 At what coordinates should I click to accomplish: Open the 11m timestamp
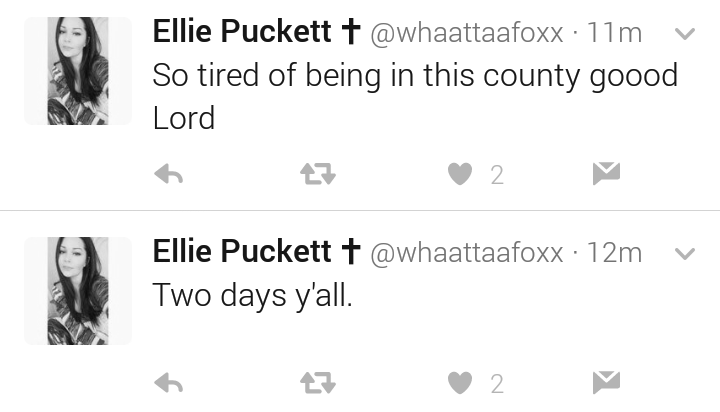point(614,33)
